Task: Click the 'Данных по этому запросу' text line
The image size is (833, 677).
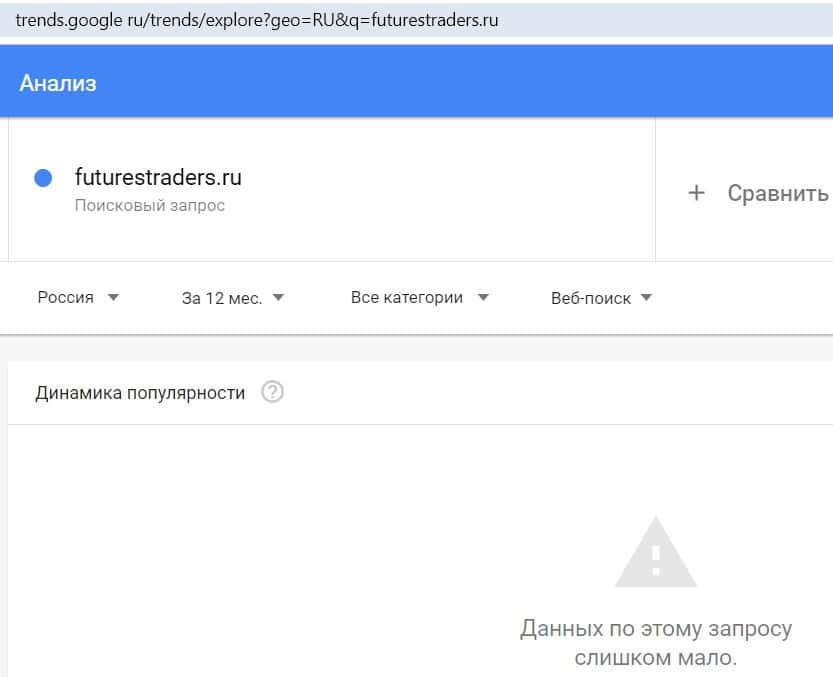Action: point(656,629)
